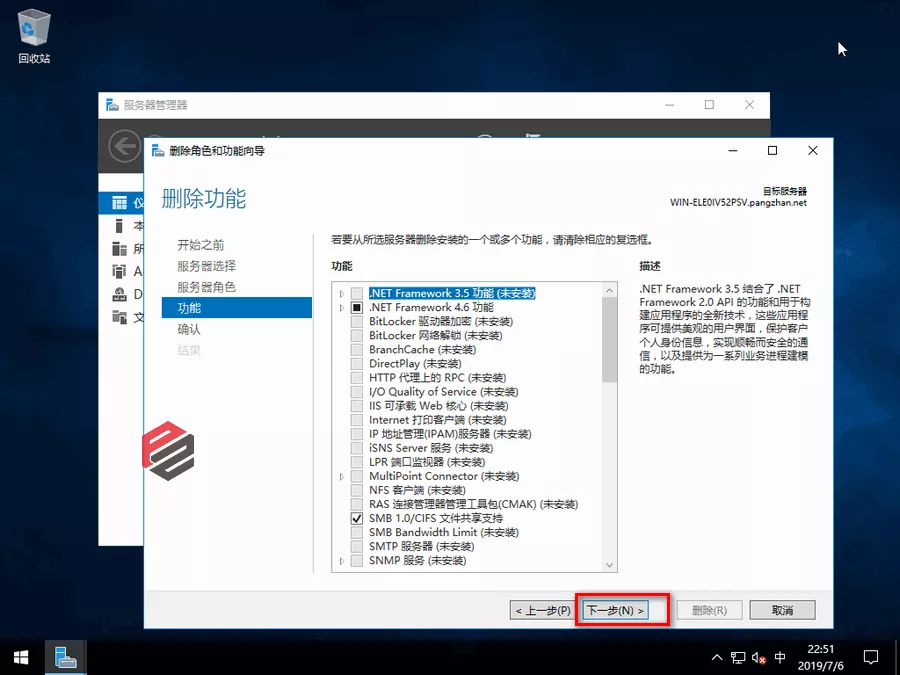Open the notification center icon

point(871,657)
